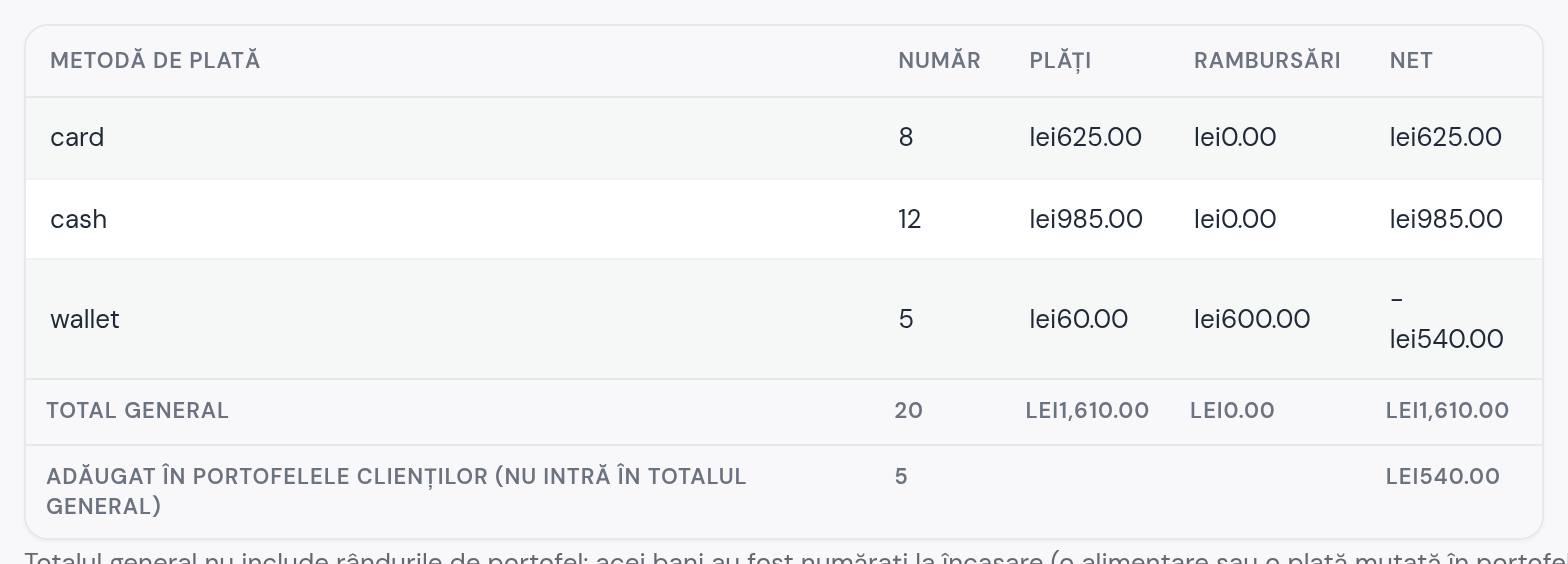Image resolution: width=1568 pixels, height=564 pixels.
Task: Click the ADĂUGAT ÎN PORTOFELELE CLIENȚILOR label
Action: point(396,492)
